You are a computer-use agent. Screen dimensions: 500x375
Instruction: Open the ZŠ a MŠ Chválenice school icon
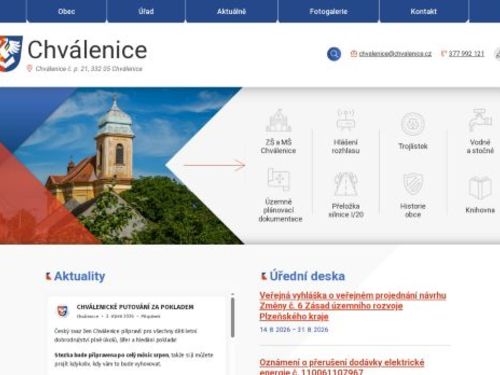click(278, 121)
